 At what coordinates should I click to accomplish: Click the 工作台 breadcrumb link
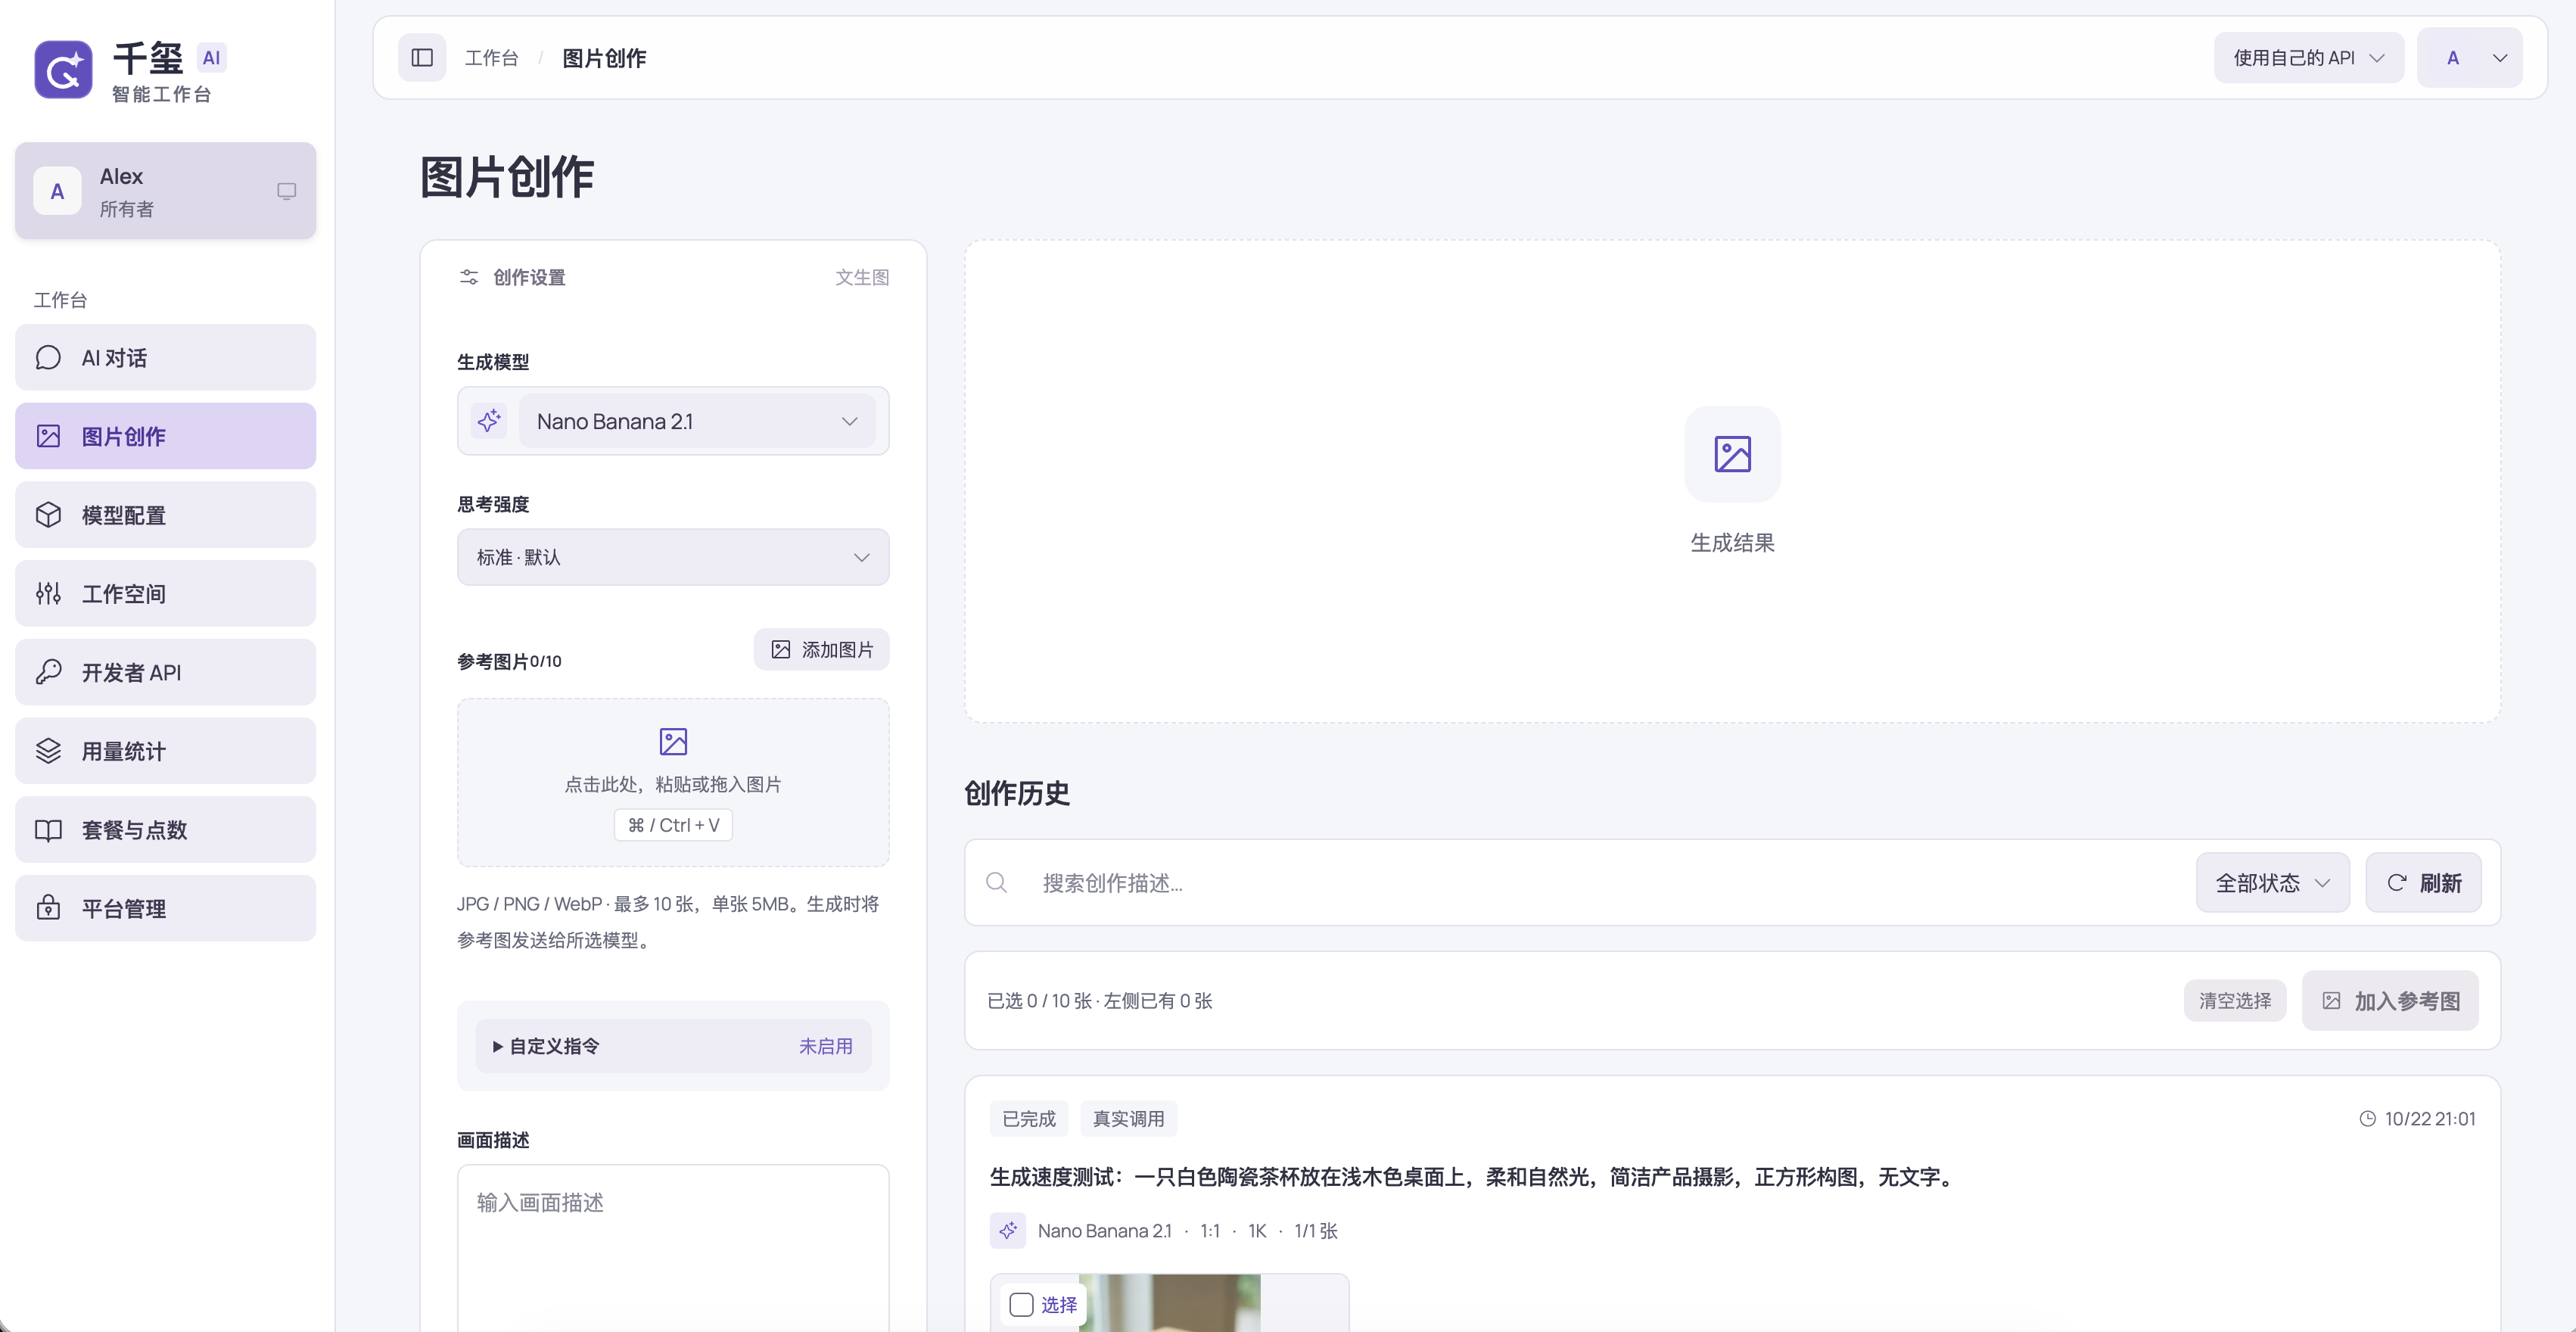491,58
